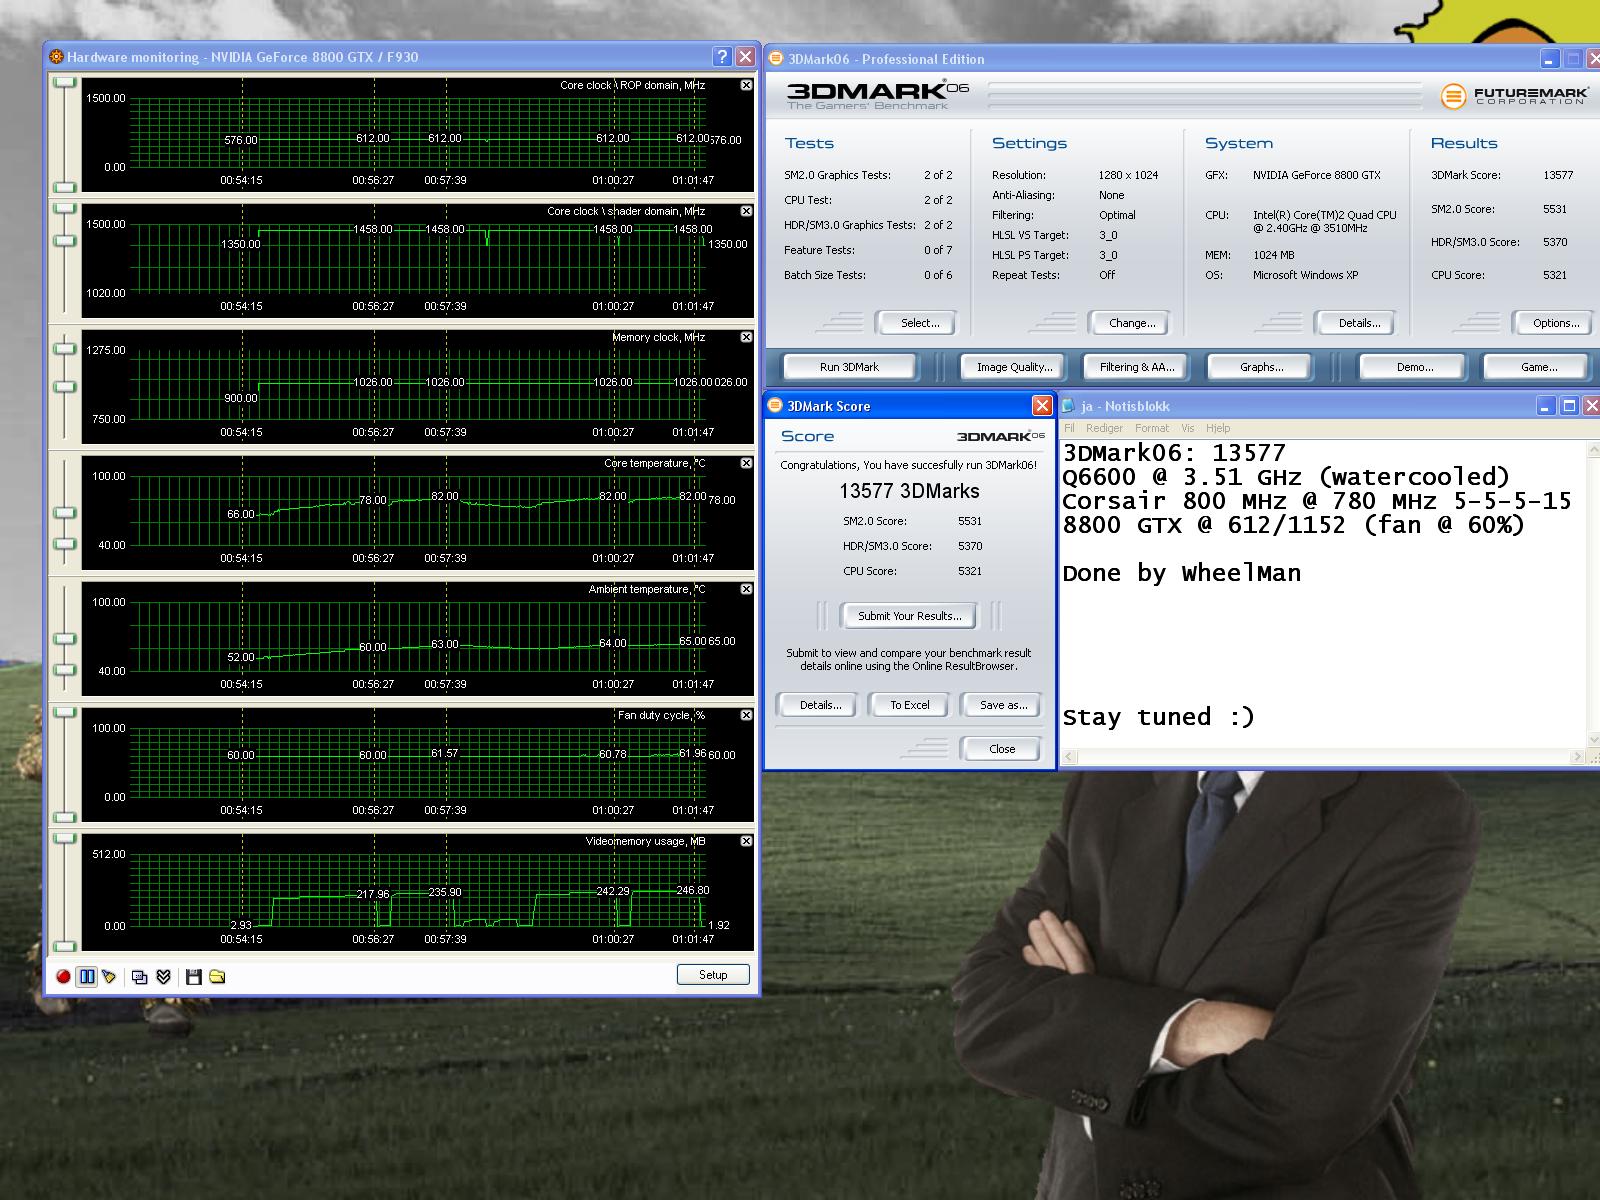This screenshot has width=1600, height=1200.
Task: Click the 'Q6600 @ 3.51 GHz (watercooled)' line
Action: [x=1286, y=478]
